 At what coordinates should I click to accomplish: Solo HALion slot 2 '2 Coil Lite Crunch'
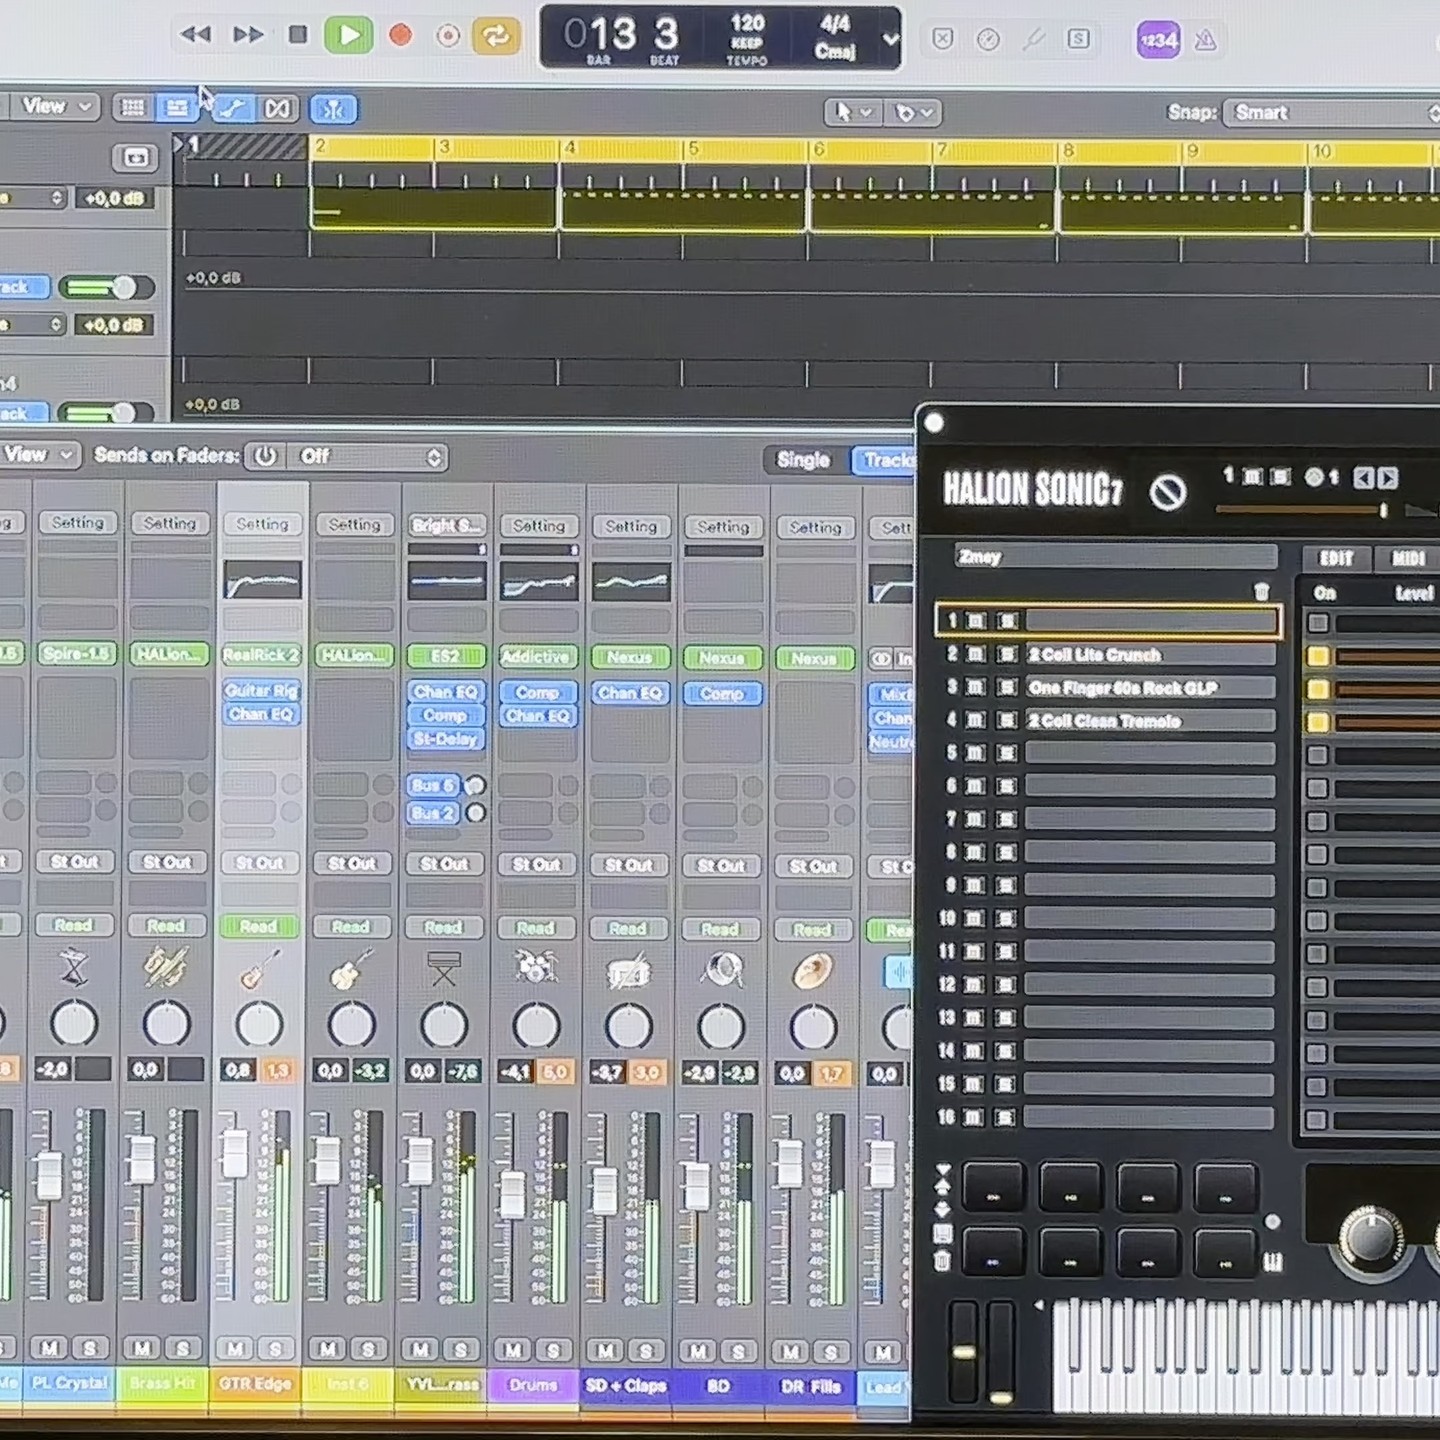coord(1007,655)
